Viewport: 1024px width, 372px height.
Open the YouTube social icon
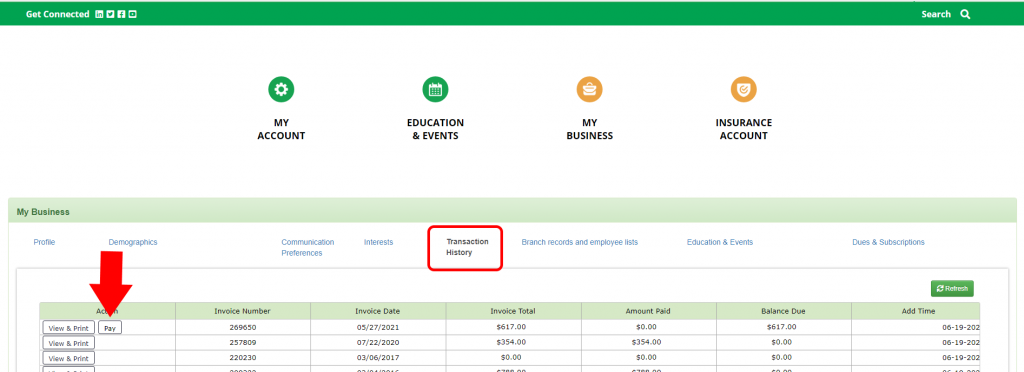pos(132,14)
